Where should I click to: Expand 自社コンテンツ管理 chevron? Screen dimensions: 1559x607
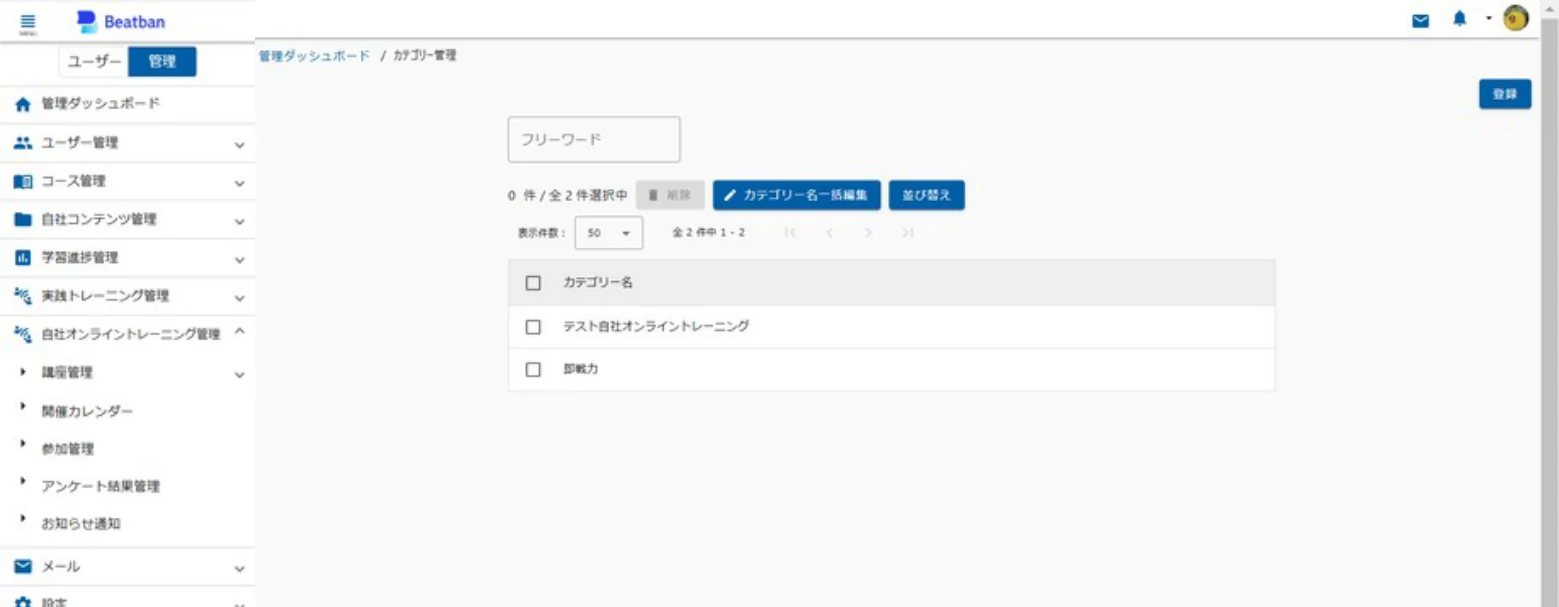point(239,222)
